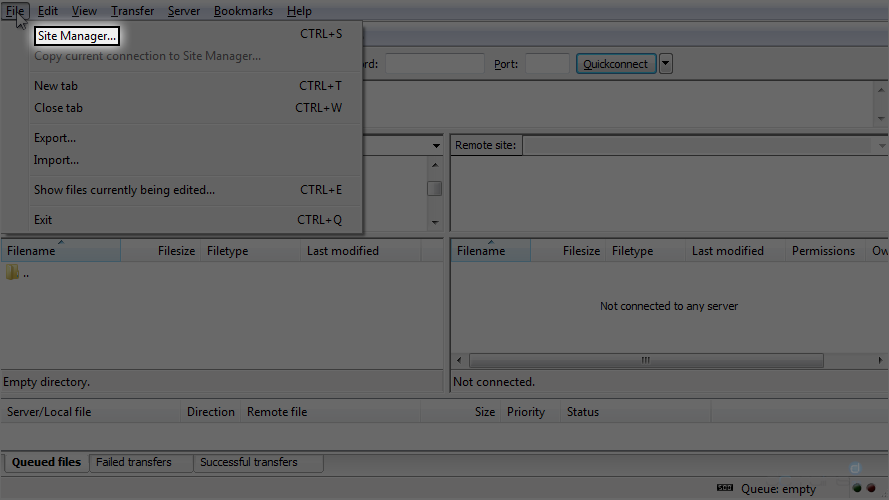Click the local tree scrollbar thumb
This screenshot has width=889, height=500.
[x=435, y=188]
